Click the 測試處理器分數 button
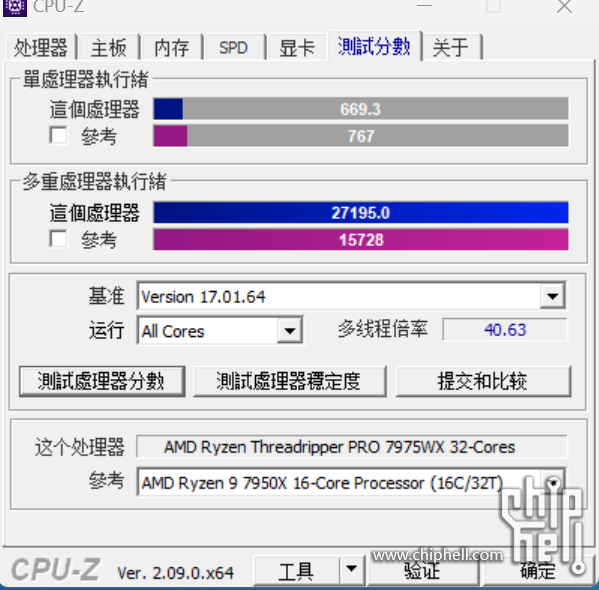This screenshot has height=590, width=599. click(102, 381)
